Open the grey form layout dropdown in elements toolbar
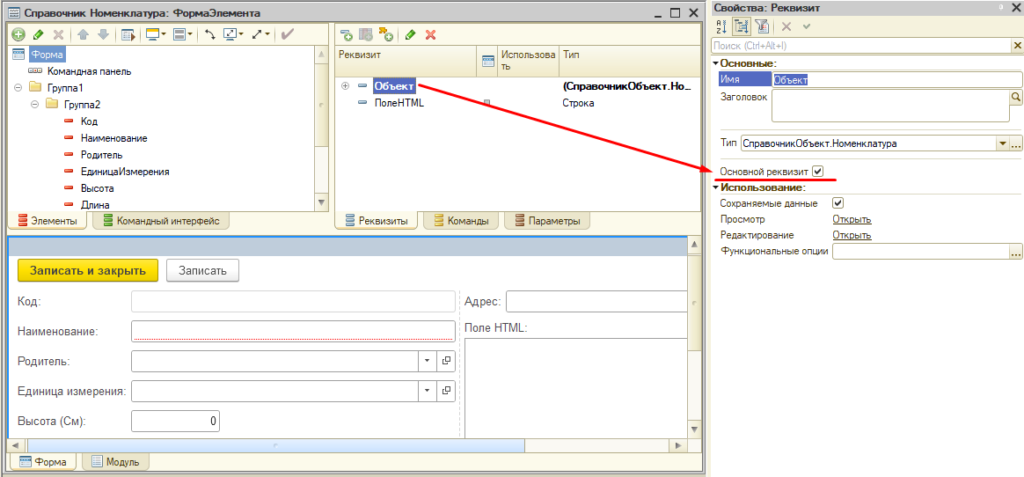 184,35
